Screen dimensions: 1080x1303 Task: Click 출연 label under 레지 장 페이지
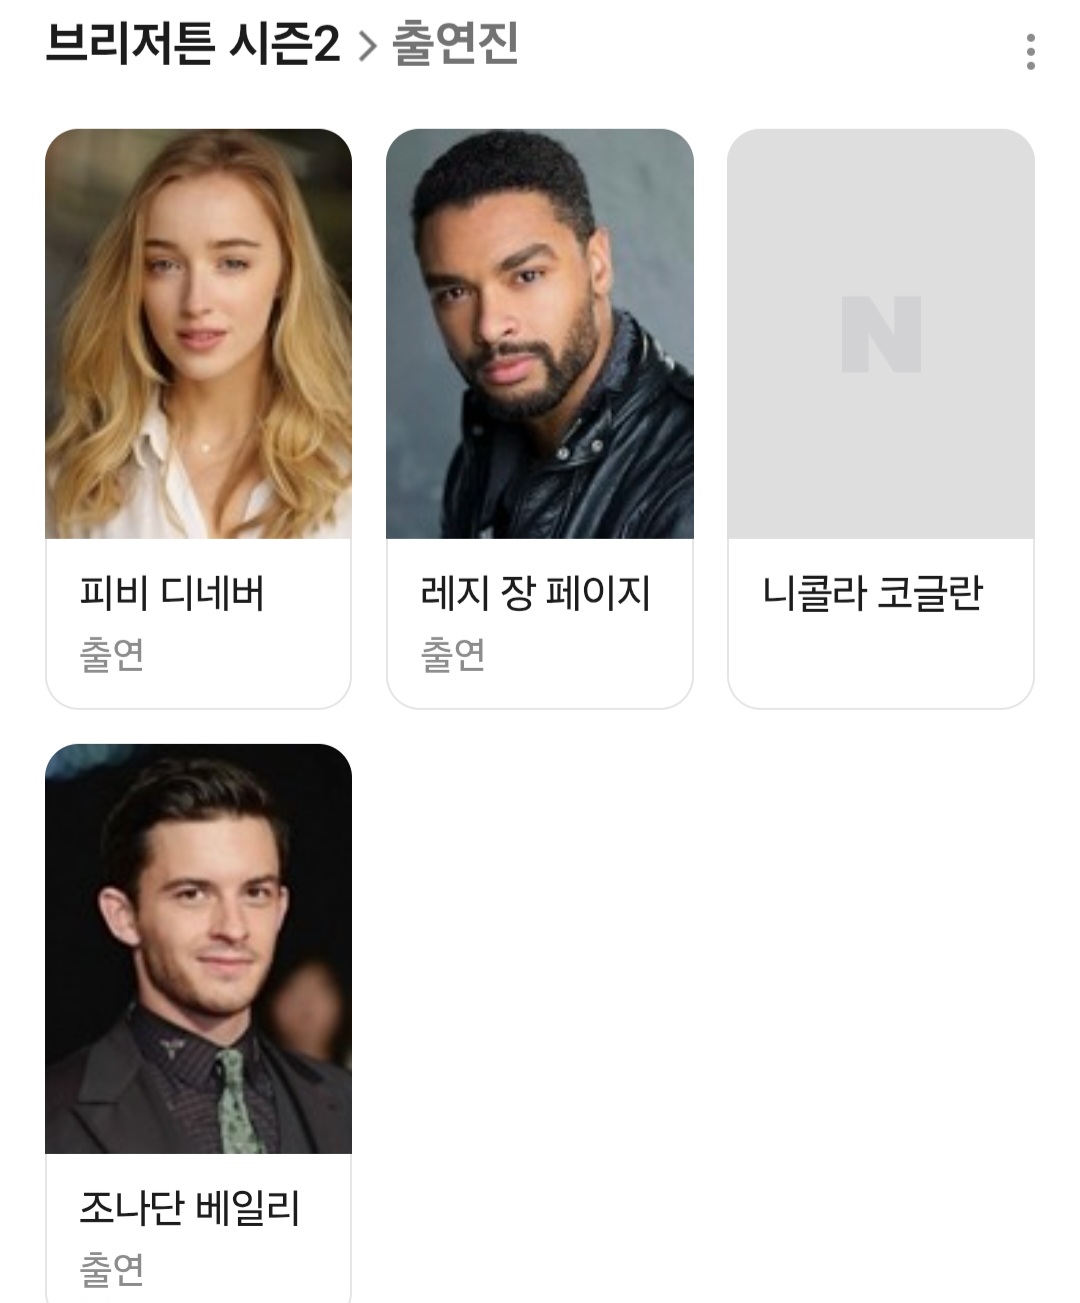453,655
